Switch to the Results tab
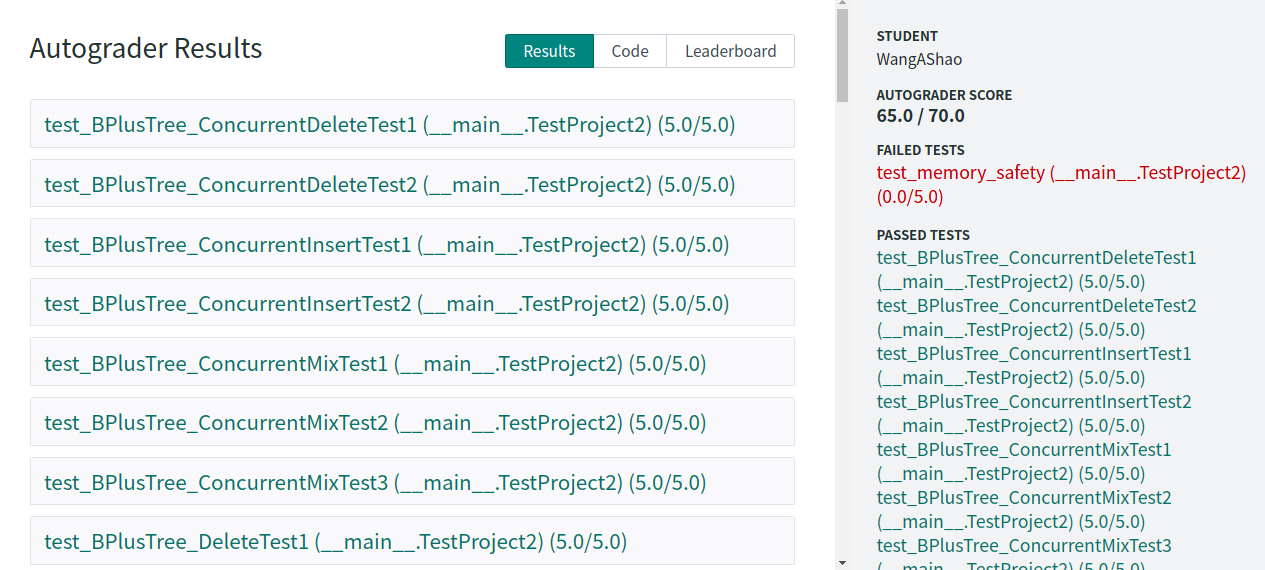Viewport: 1265px width, 570px height. pos(549,51)
